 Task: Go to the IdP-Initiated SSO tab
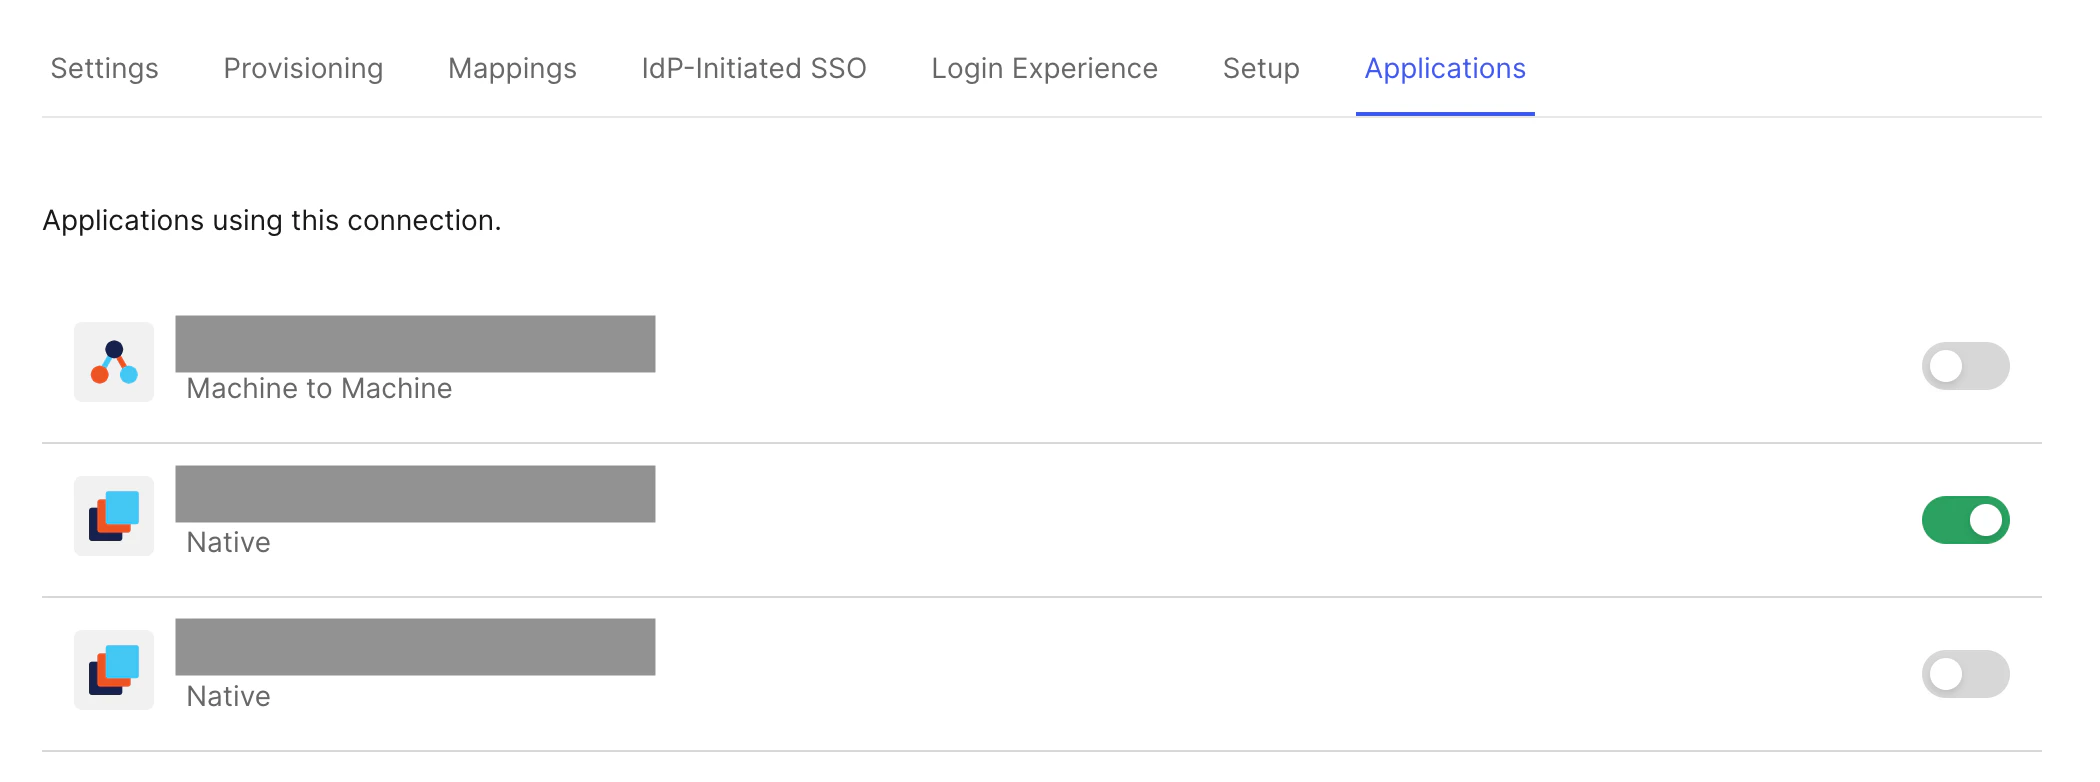(x=754, y=68)
